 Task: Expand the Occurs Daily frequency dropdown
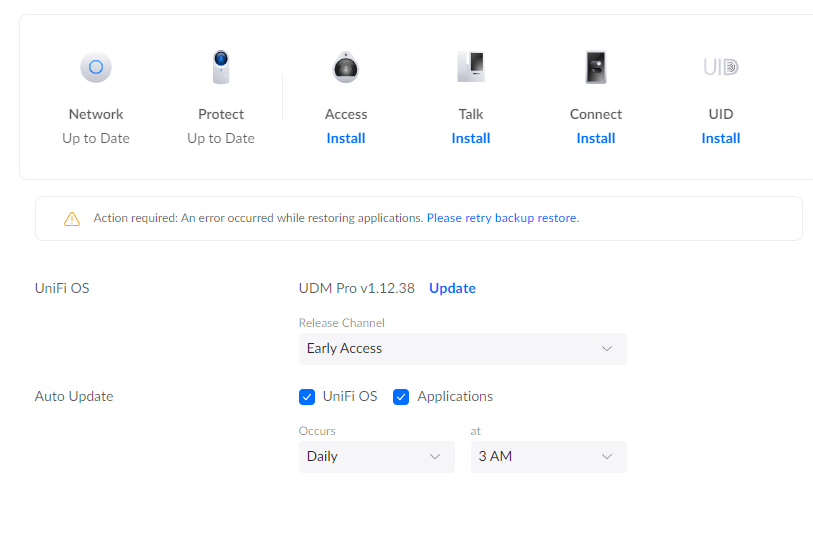[x=370, y=457]
